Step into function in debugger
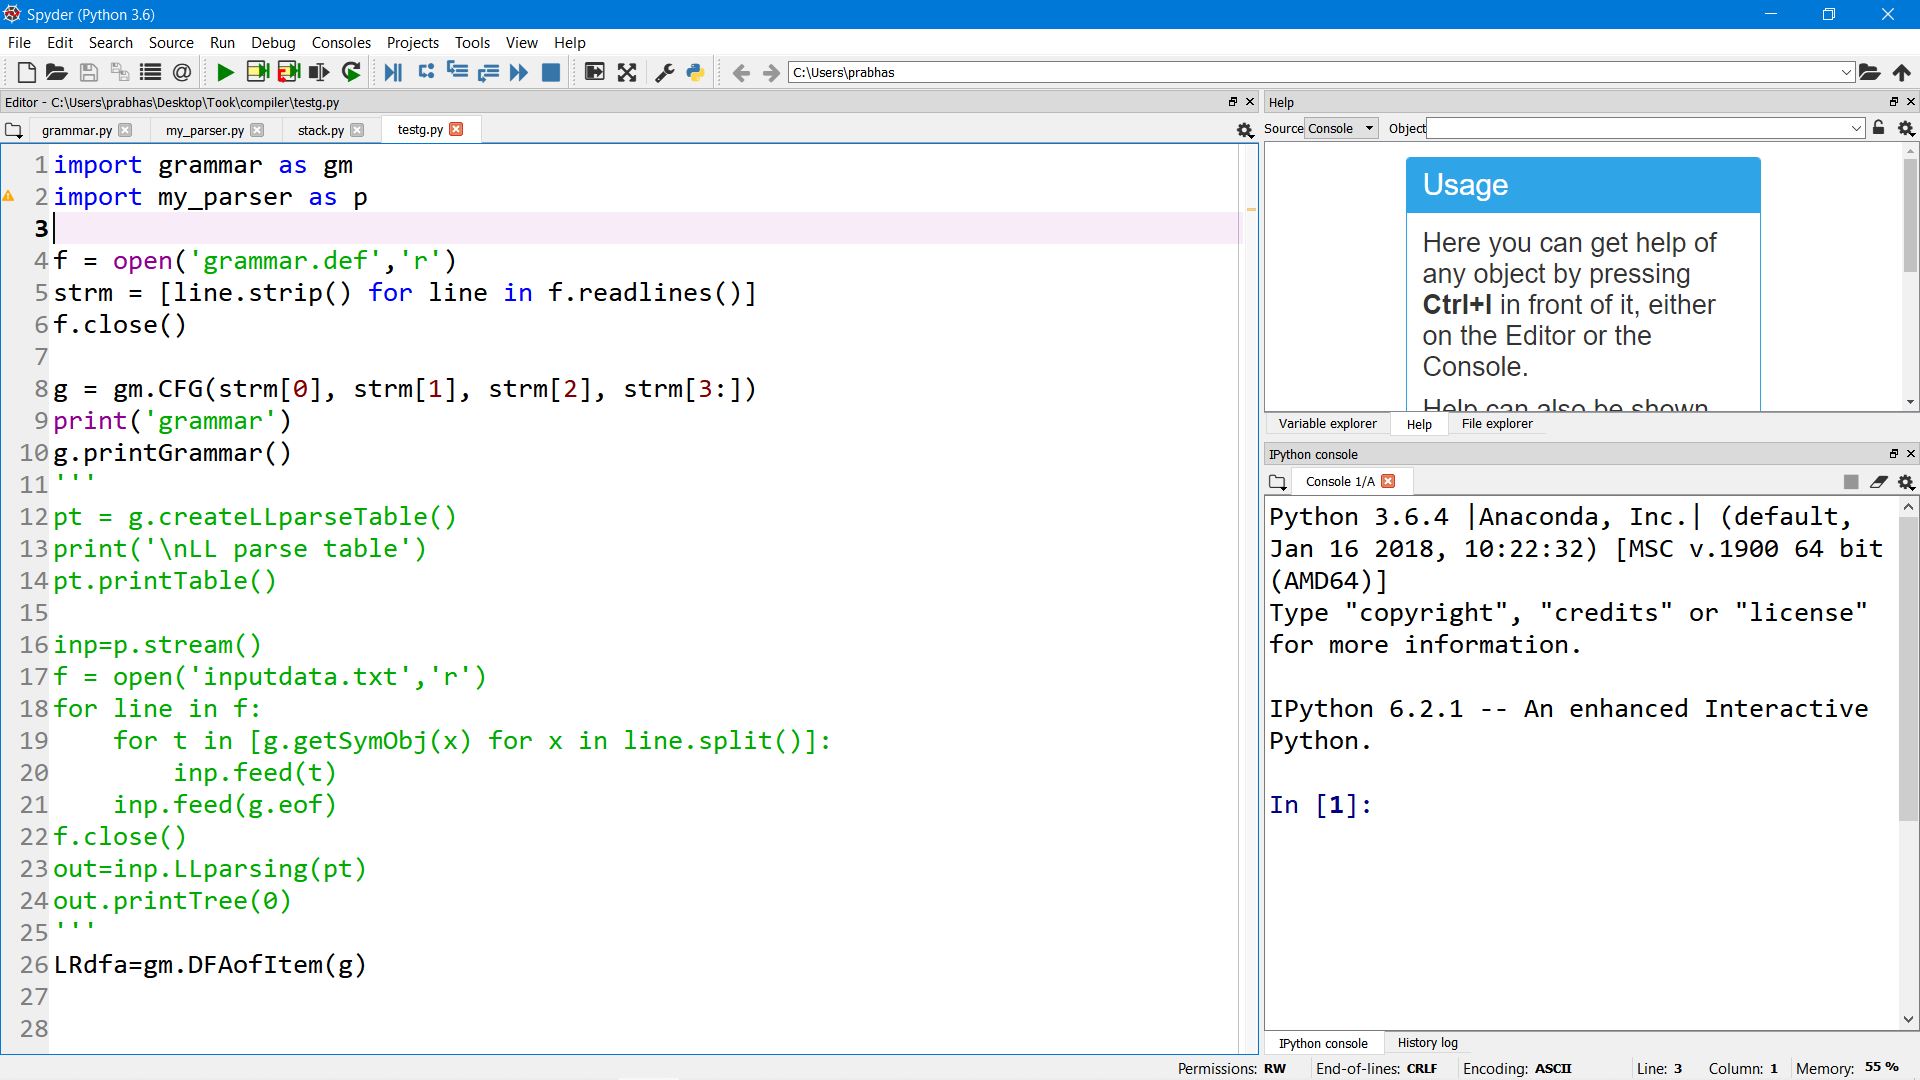This screenshot has height=1080, width=1920. coord(457,72)
